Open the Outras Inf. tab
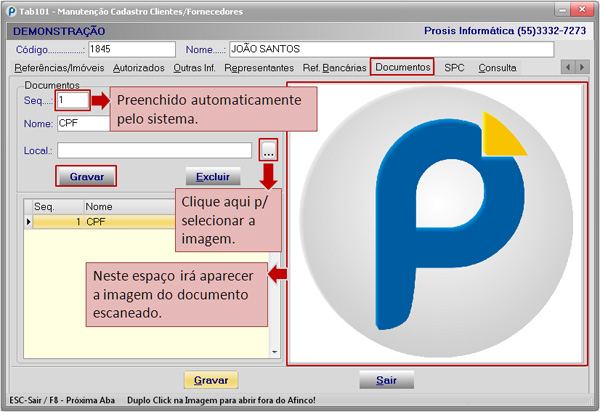600x412 pixels. click(x=194, y=68)
